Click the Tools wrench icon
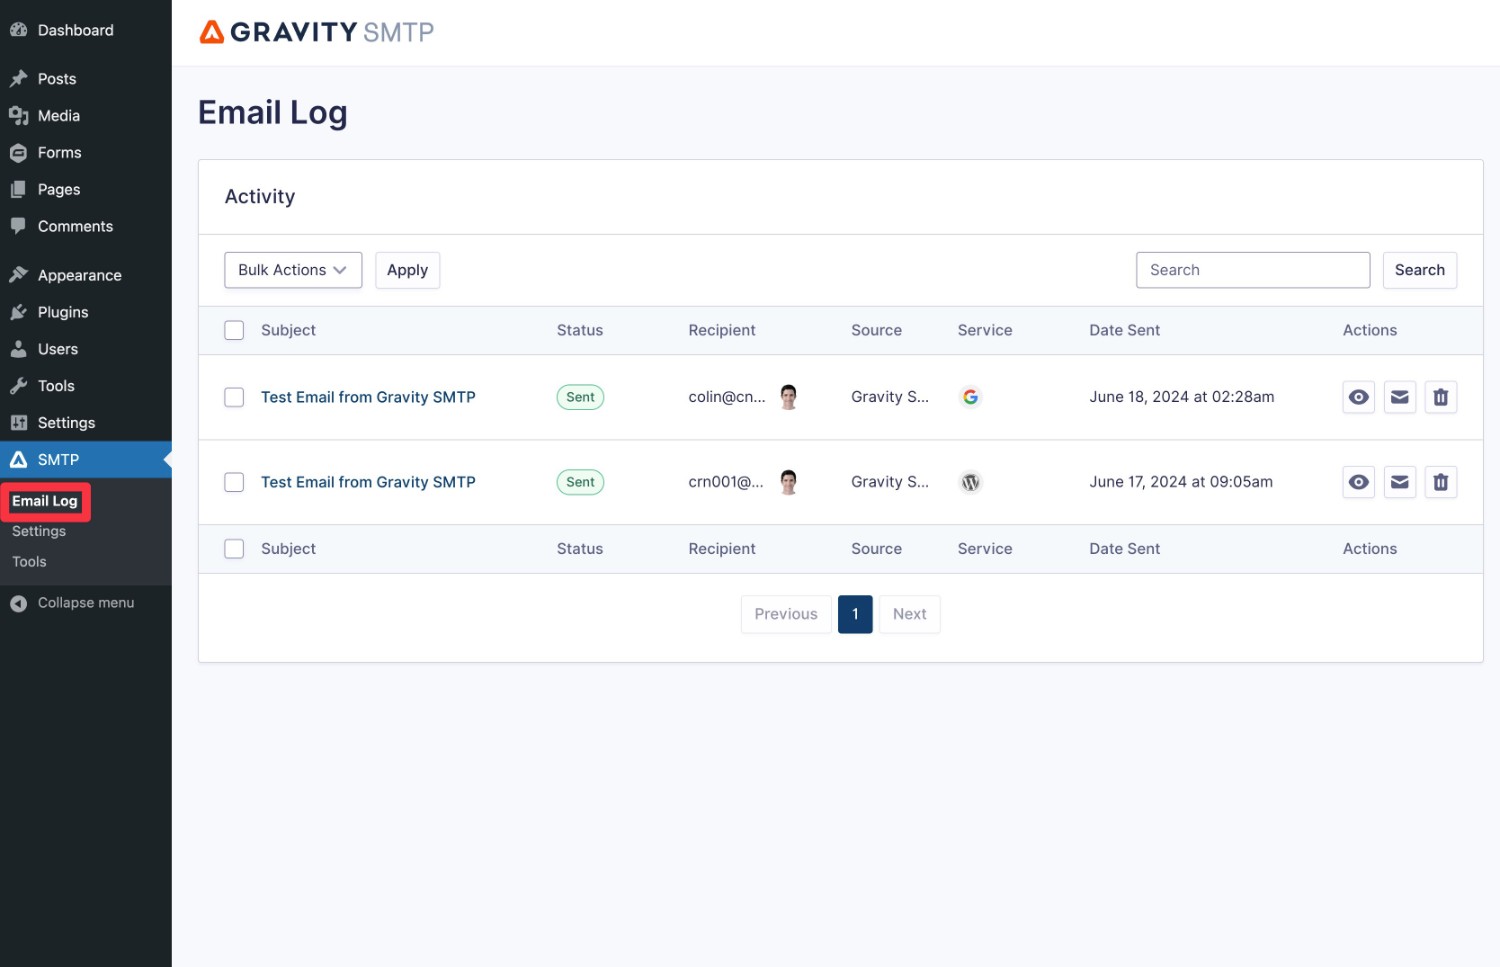This screenshot has height=967, width=1500. 18,386
